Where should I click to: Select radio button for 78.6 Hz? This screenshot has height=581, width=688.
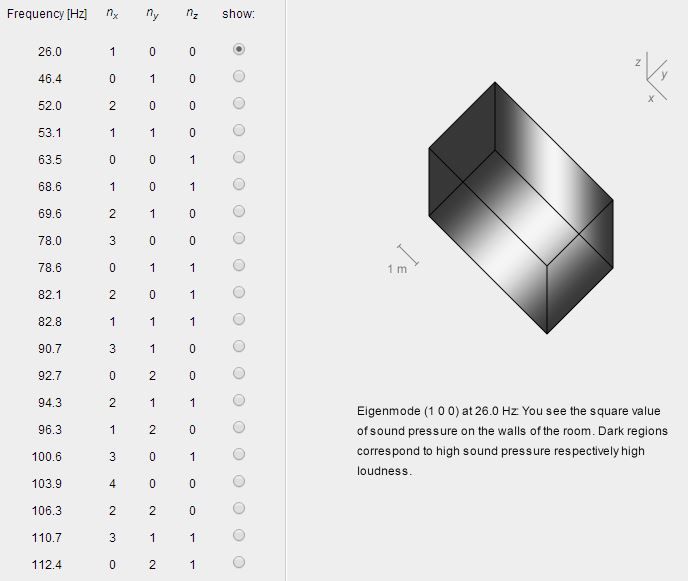pos(239,265)
